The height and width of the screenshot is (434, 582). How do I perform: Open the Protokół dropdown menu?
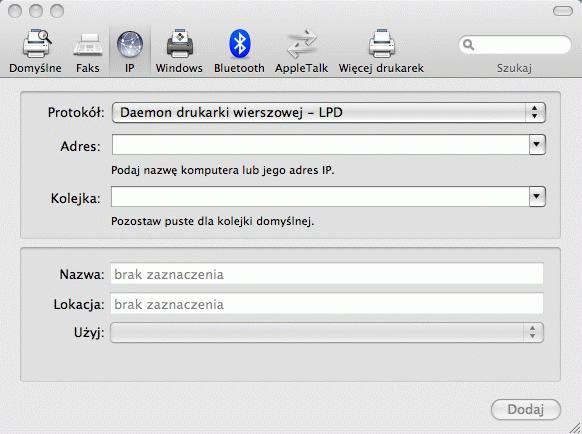tap(329, 112)
